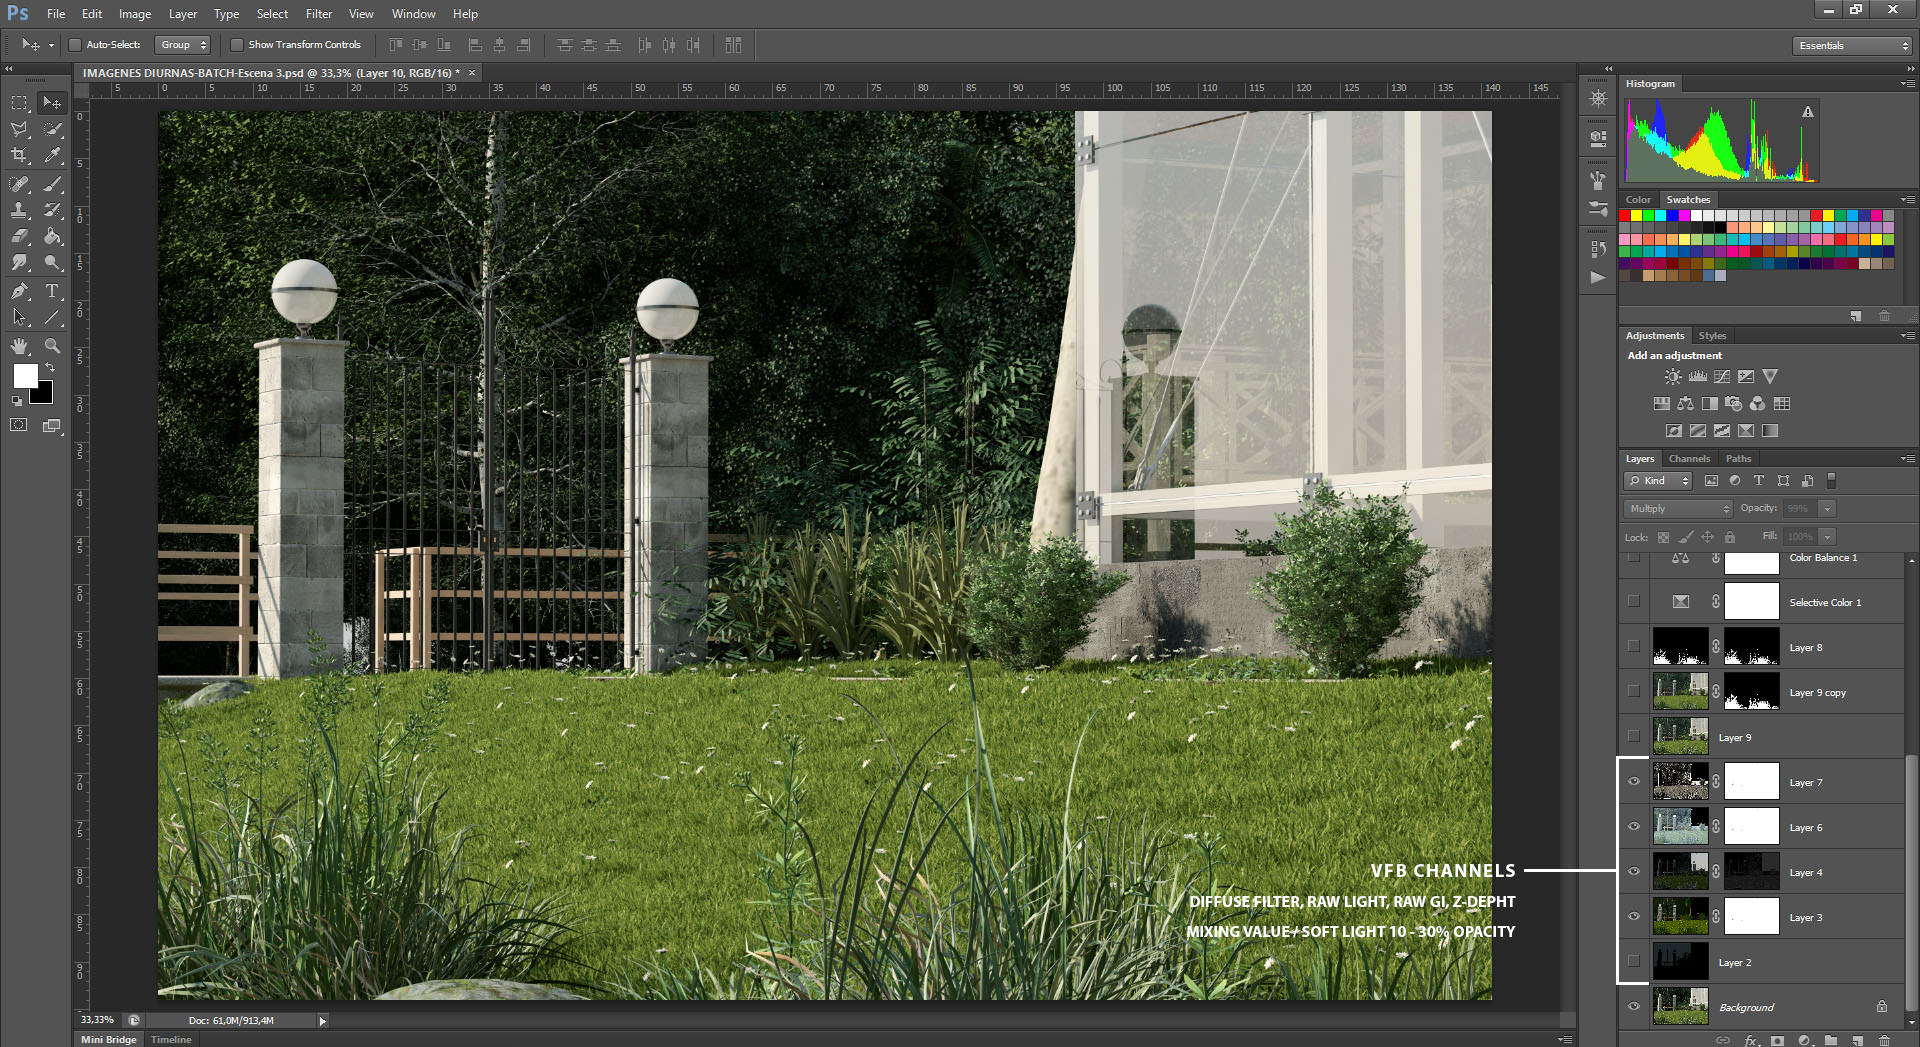Select the Pen tool

point(19,291)
